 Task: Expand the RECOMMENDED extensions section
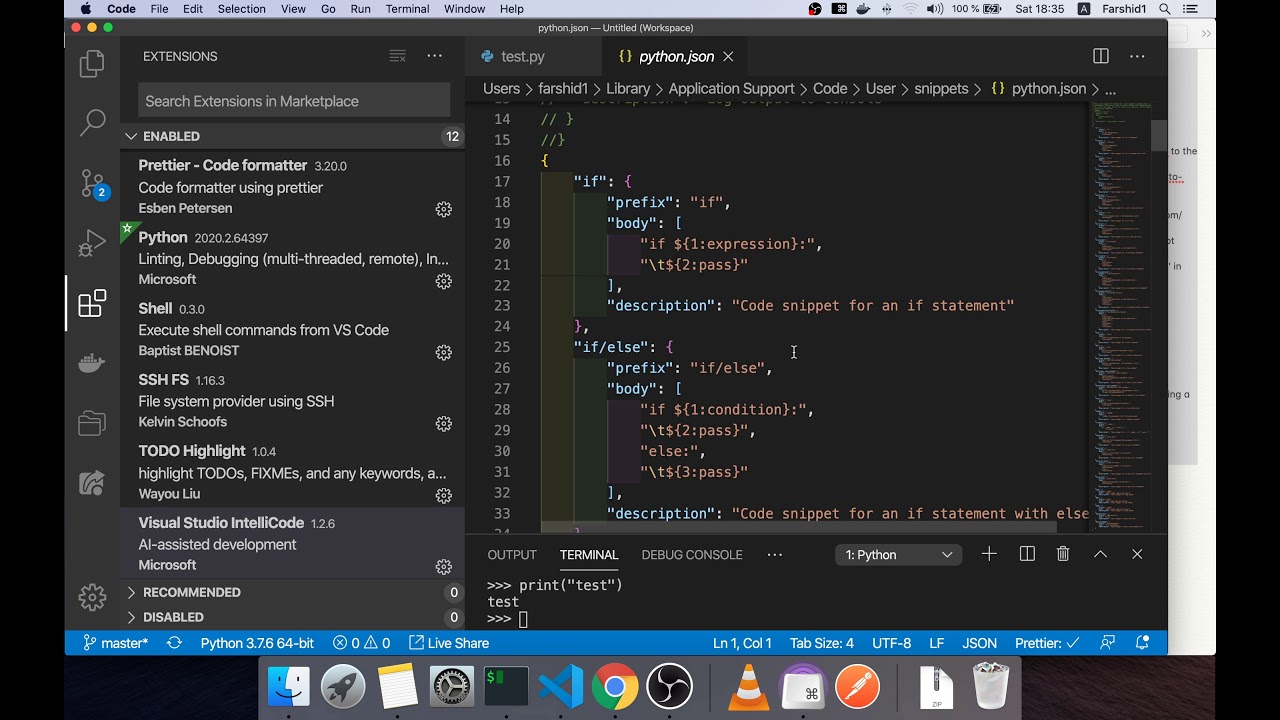point(292,592)
